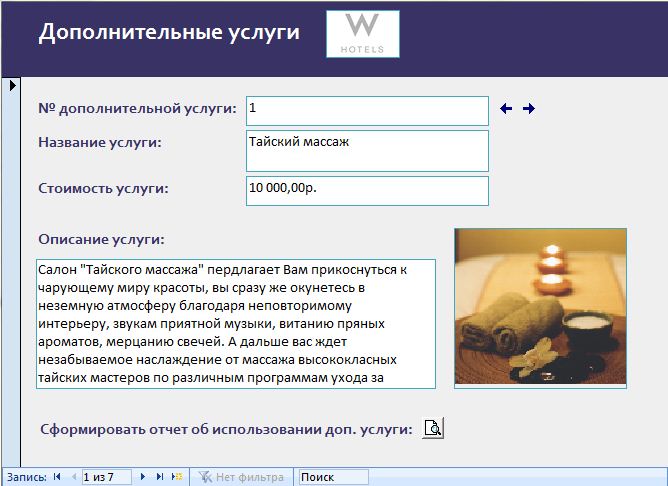
Task: Click the cost field '10 000,00р.'
Action: pos(367,191)
